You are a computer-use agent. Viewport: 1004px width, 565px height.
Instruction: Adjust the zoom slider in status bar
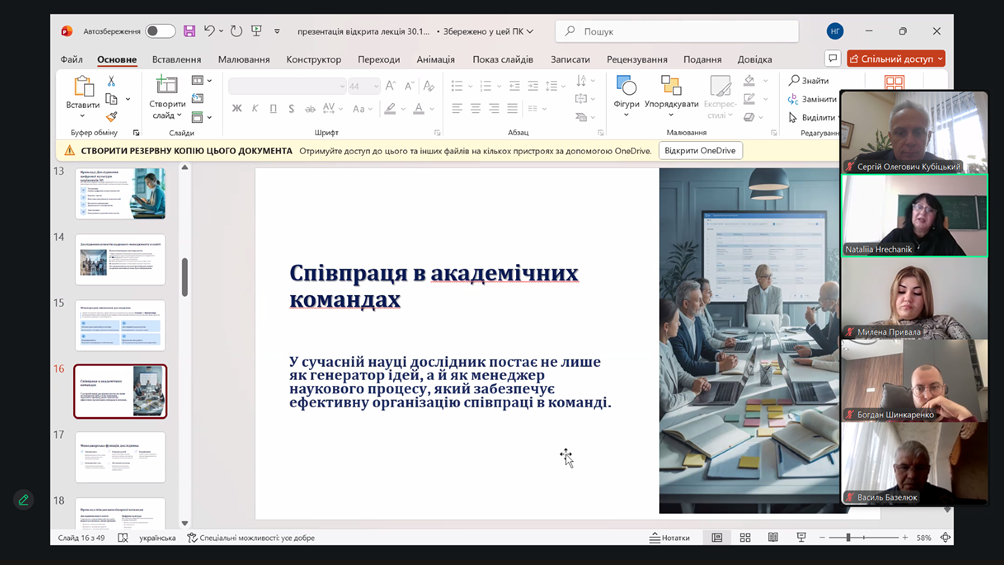[848, 538]
